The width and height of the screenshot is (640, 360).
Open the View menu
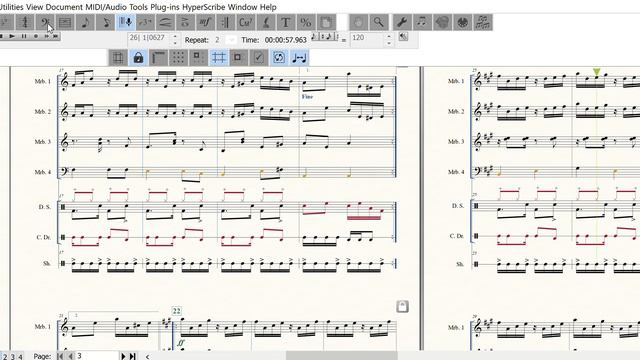click(34, 7)
